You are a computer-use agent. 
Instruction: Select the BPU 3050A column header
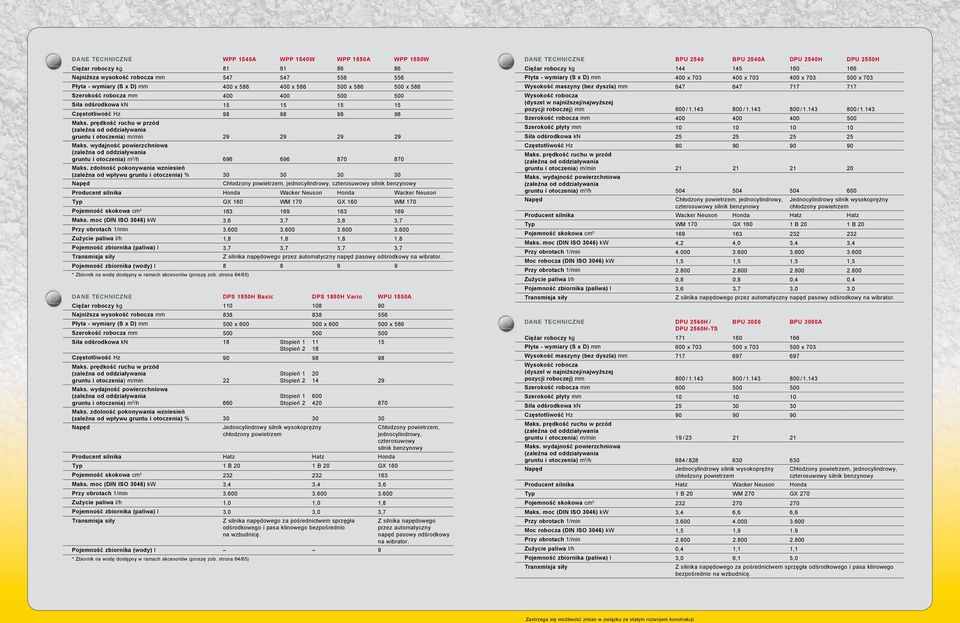806,322
